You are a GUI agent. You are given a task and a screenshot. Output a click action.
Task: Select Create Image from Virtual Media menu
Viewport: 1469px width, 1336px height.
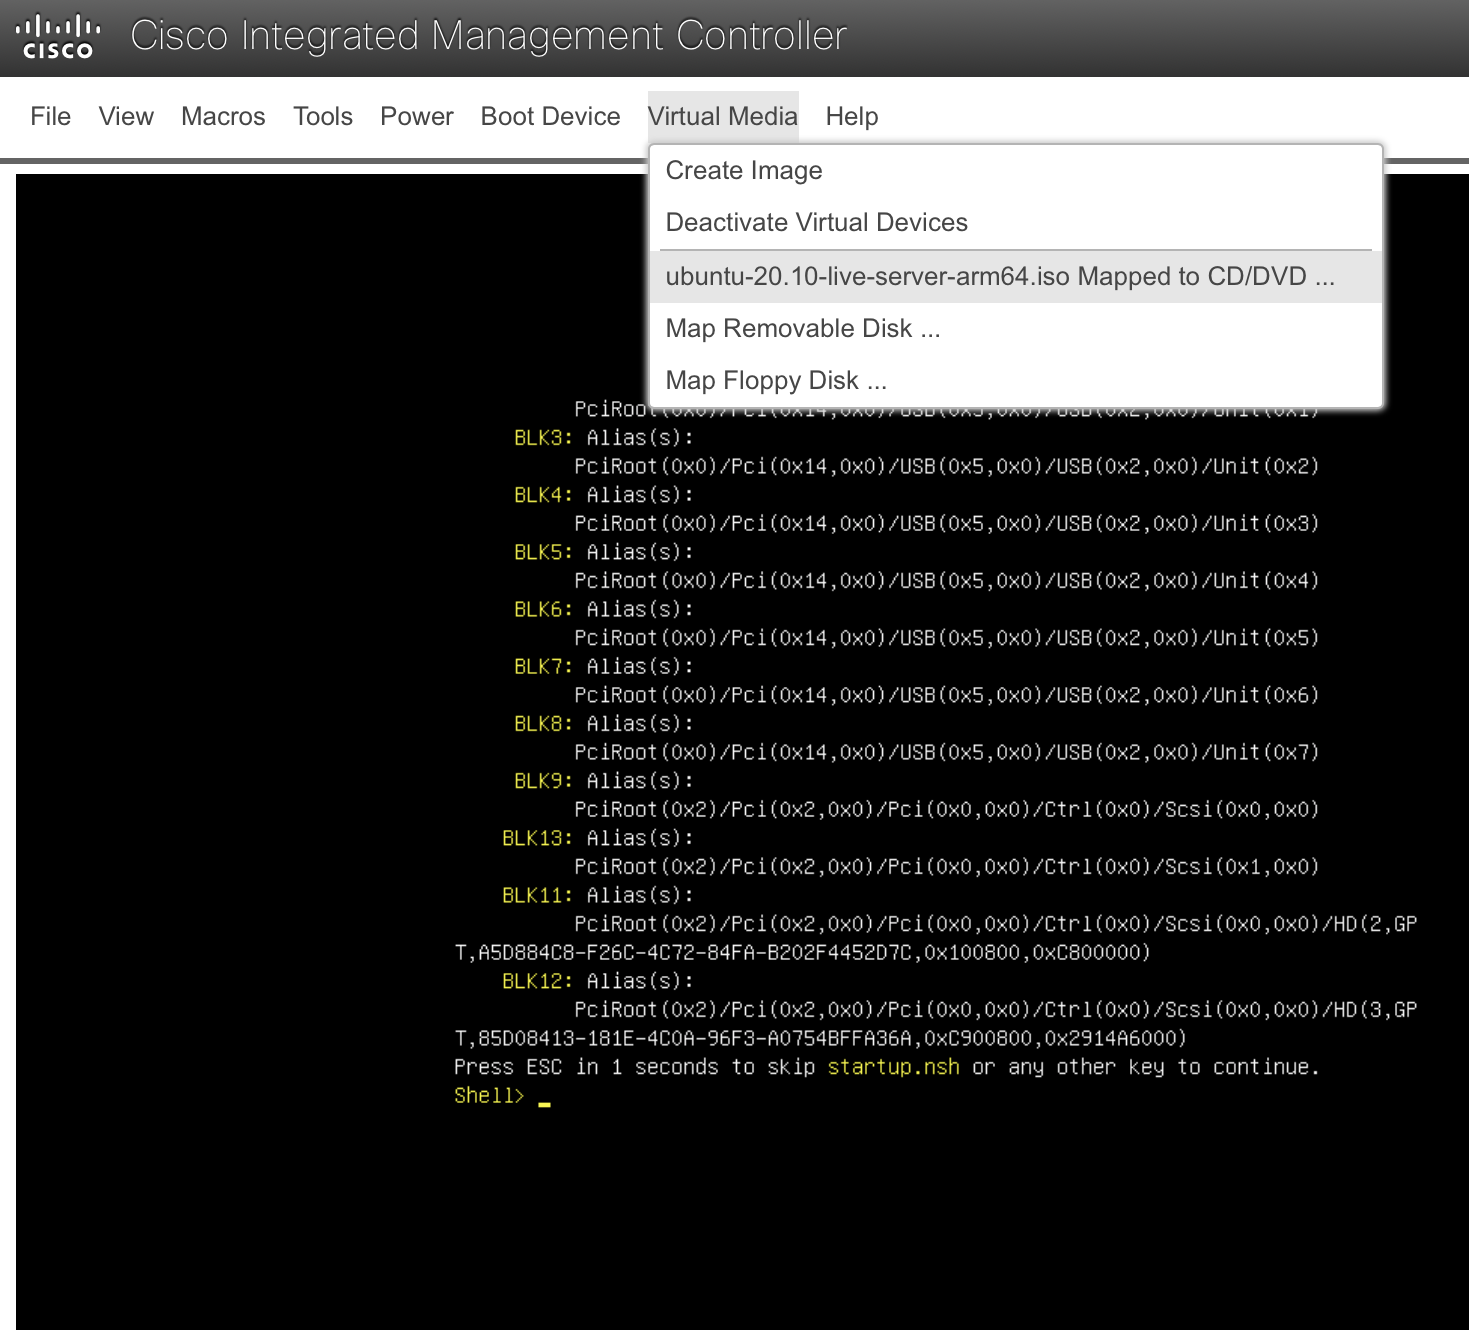point(743,170)
